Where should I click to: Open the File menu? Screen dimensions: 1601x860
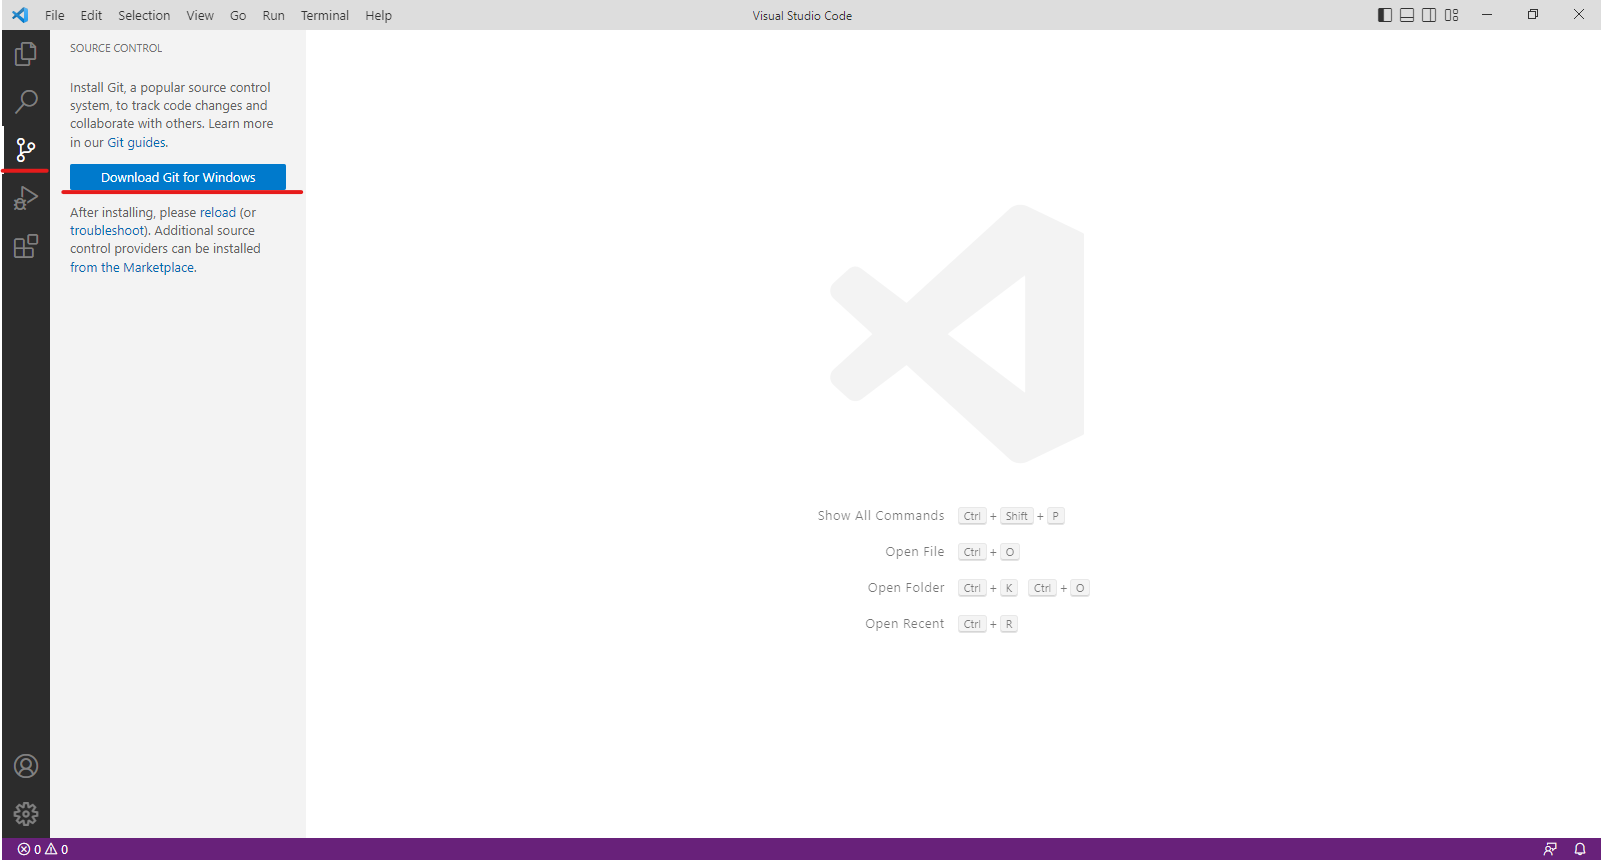pos(55,15)
